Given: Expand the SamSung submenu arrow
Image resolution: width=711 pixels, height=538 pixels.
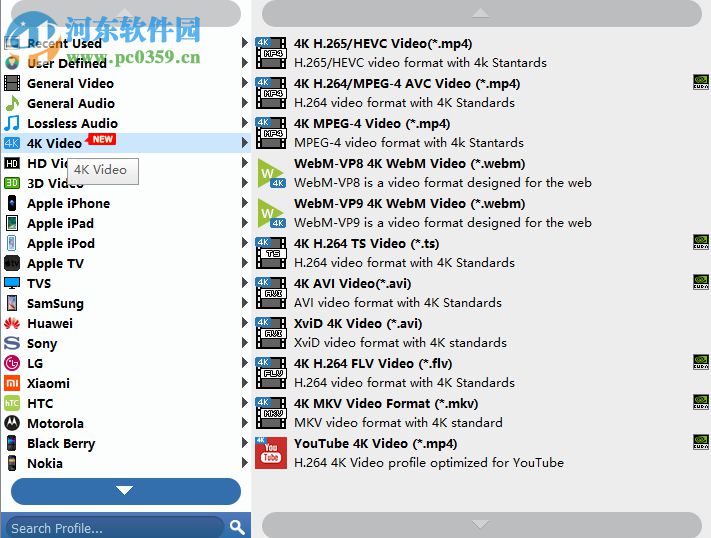Looking at the screenshot, I should pyautogui.click(x=244, y=303).
